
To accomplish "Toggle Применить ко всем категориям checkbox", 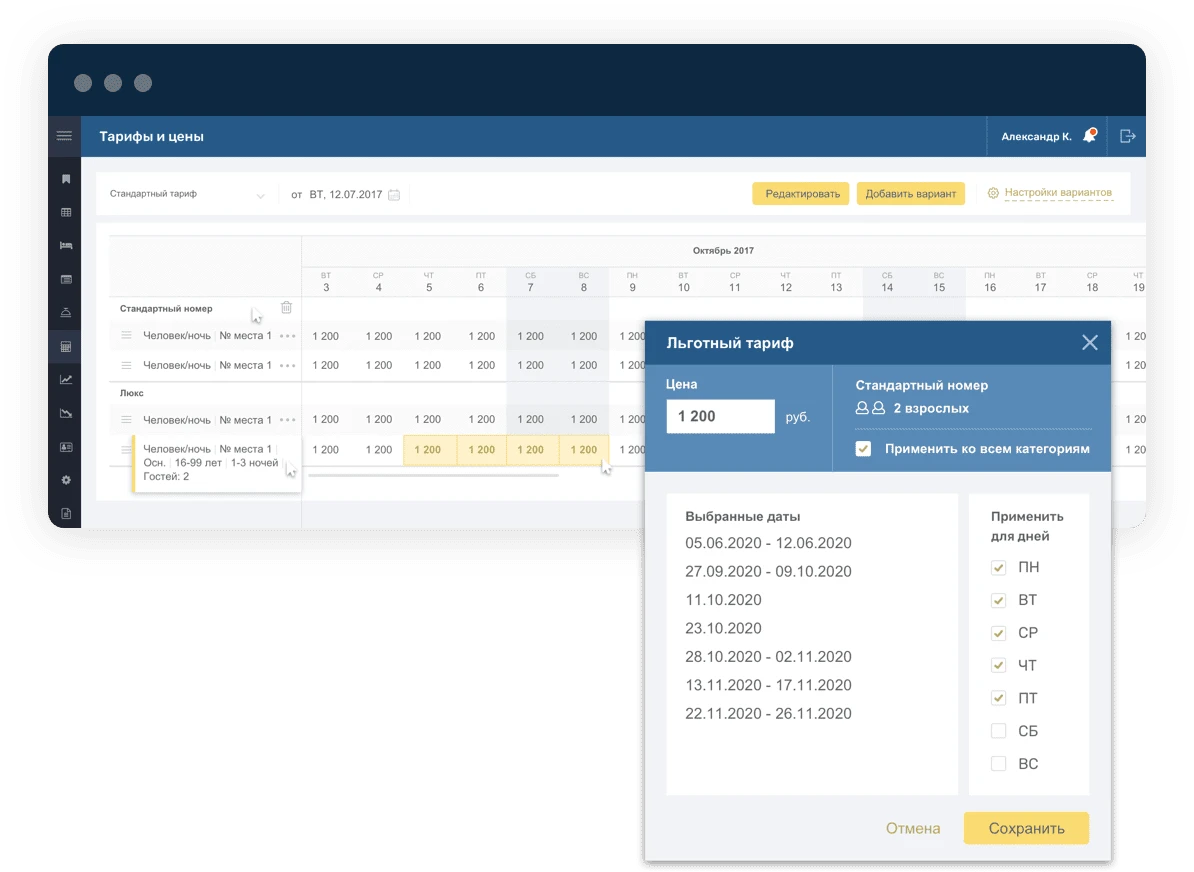I will [863, 449].
